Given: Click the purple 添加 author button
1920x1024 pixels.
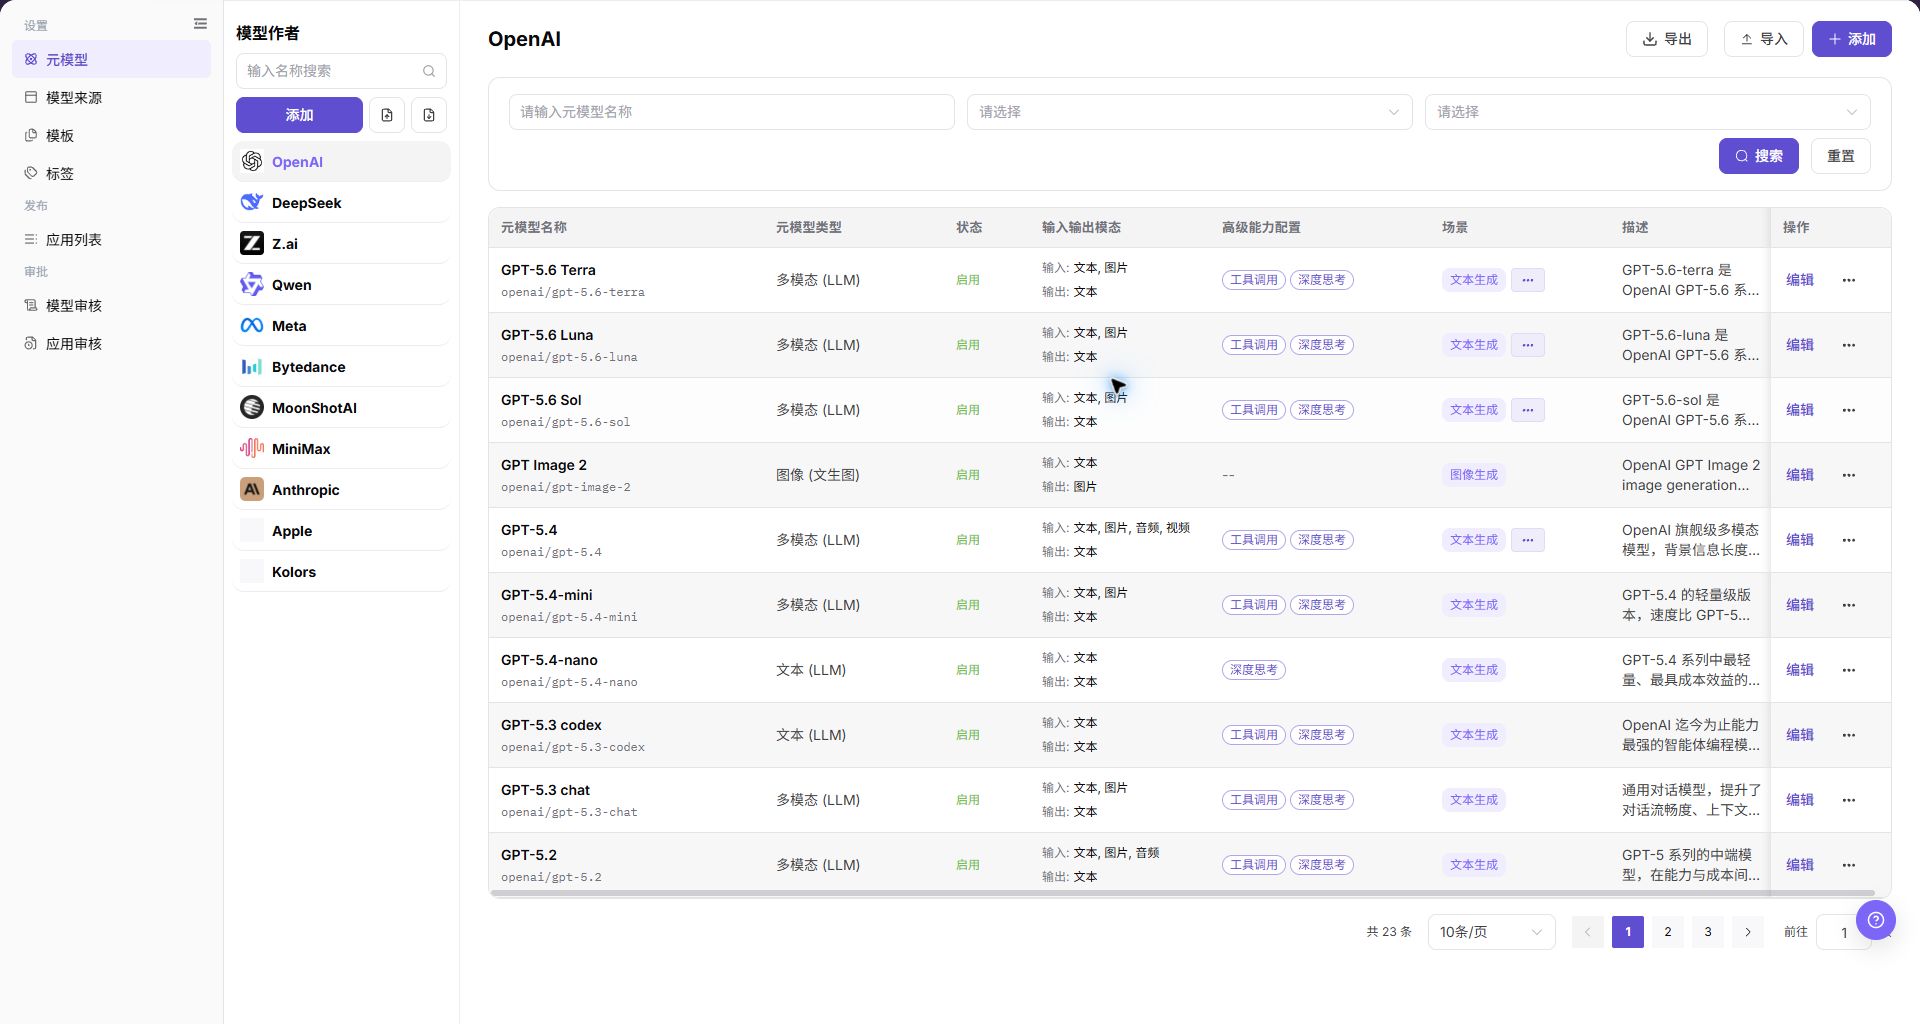Looking at the screenshot, I should click(x=299, y=115).
